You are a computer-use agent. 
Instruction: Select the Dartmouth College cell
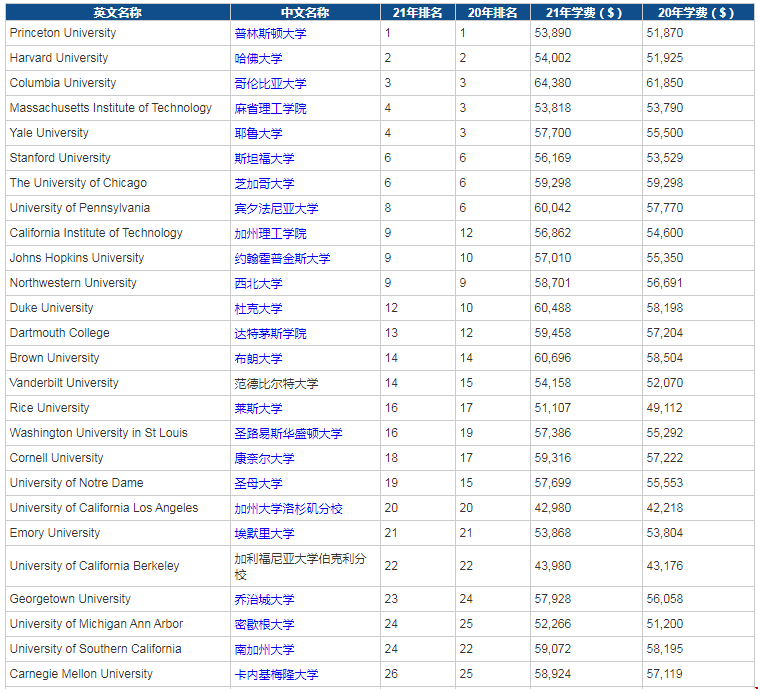[x=118, y=333]
